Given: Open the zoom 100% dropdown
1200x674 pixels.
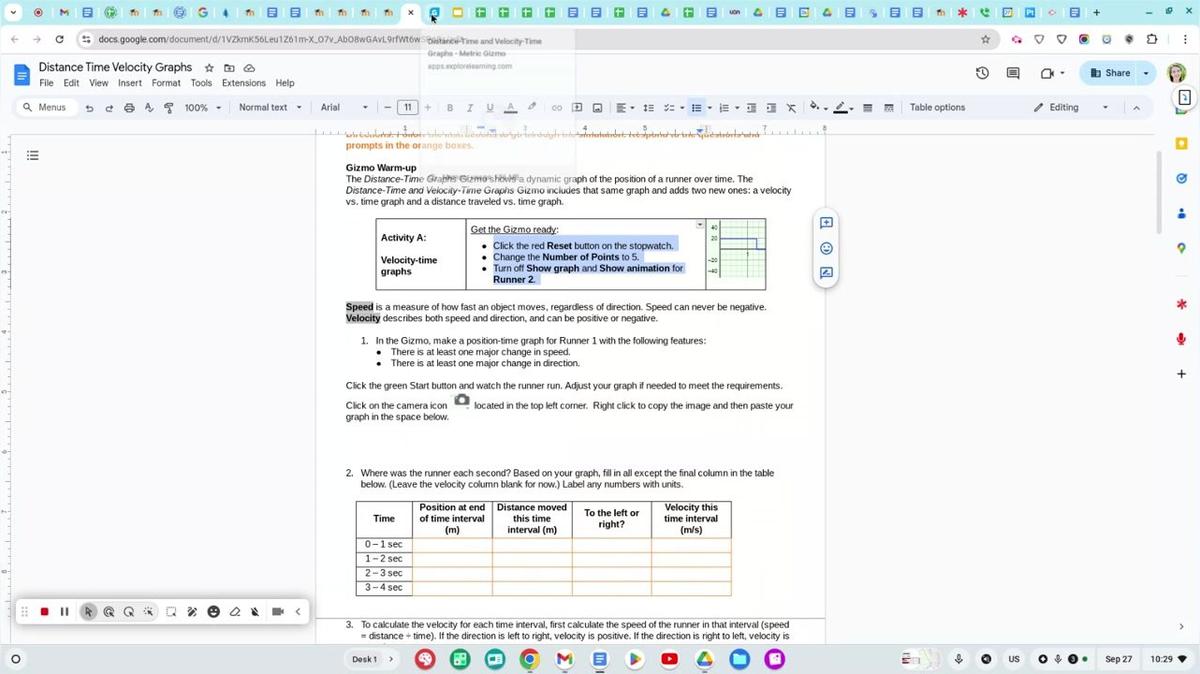Looking at the screenshot, I should (x=203, y=108).
